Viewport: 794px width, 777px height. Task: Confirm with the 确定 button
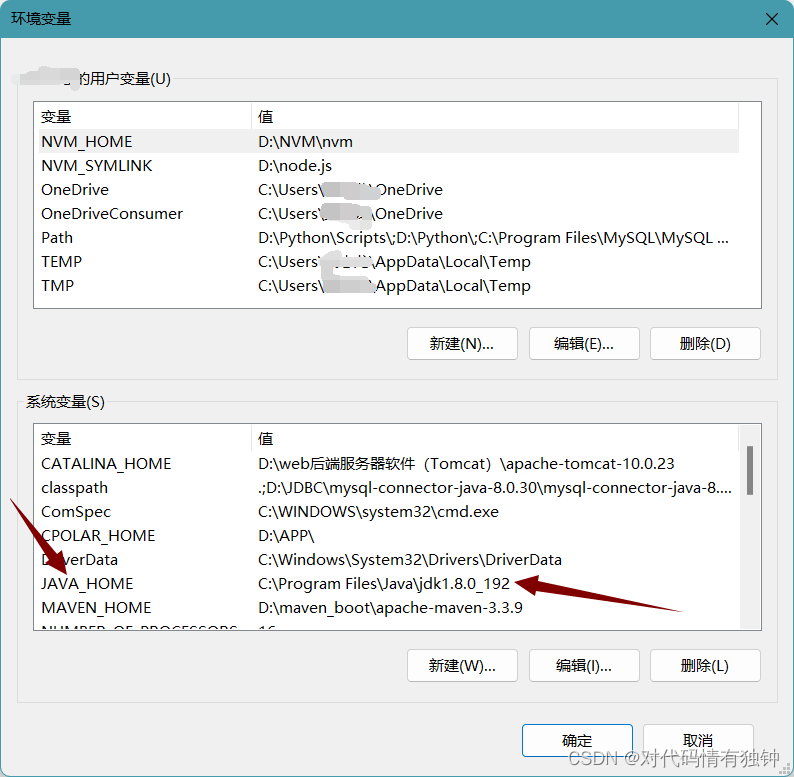coord(577,741)
